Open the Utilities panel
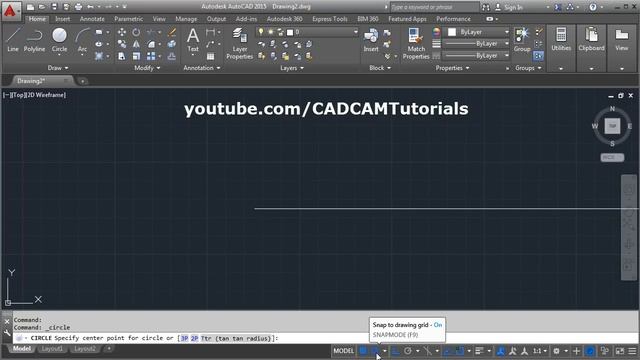The width and height of the screenshot is (640, 360). coord(561,40)
